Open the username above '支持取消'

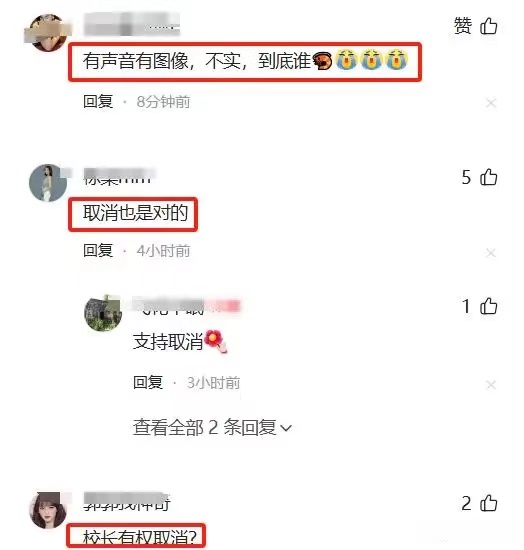click(x=187, y=306)
